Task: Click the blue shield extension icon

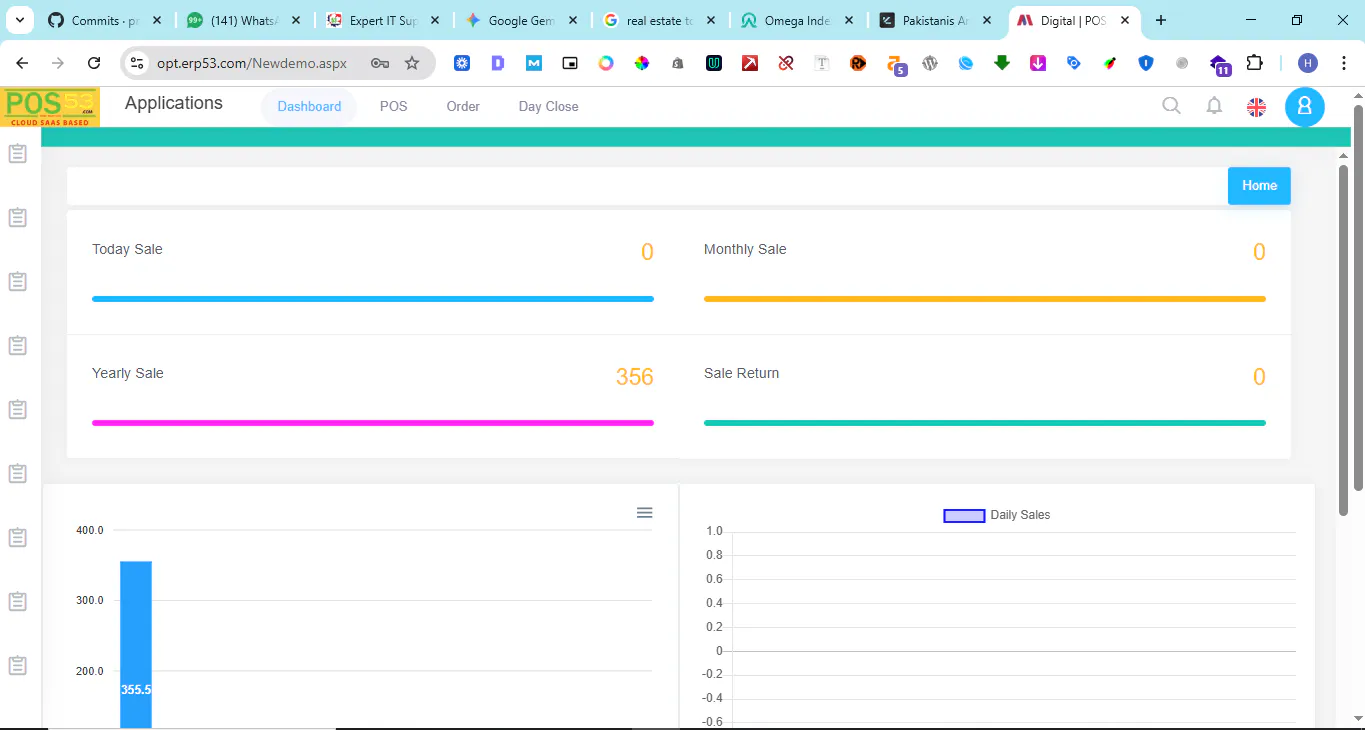Action: pyautogui.click(x=1146, y=63)
